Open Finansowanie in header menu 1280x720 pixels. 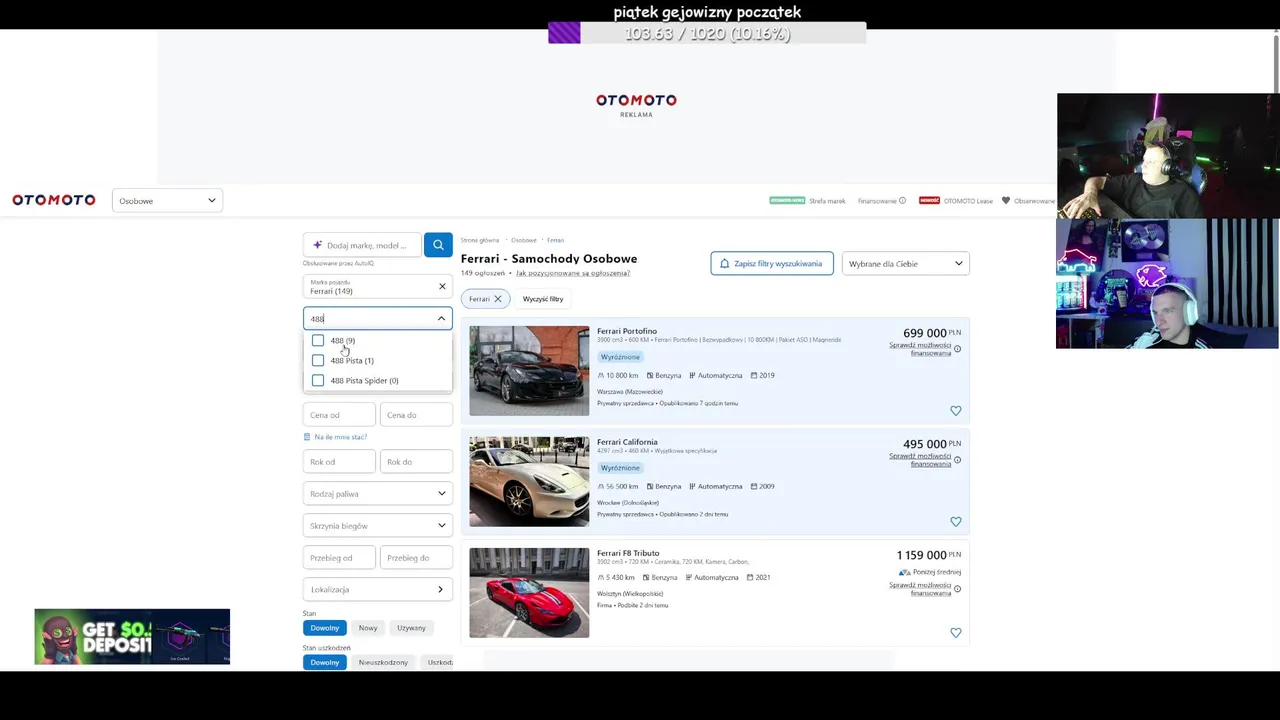[877, 201]
